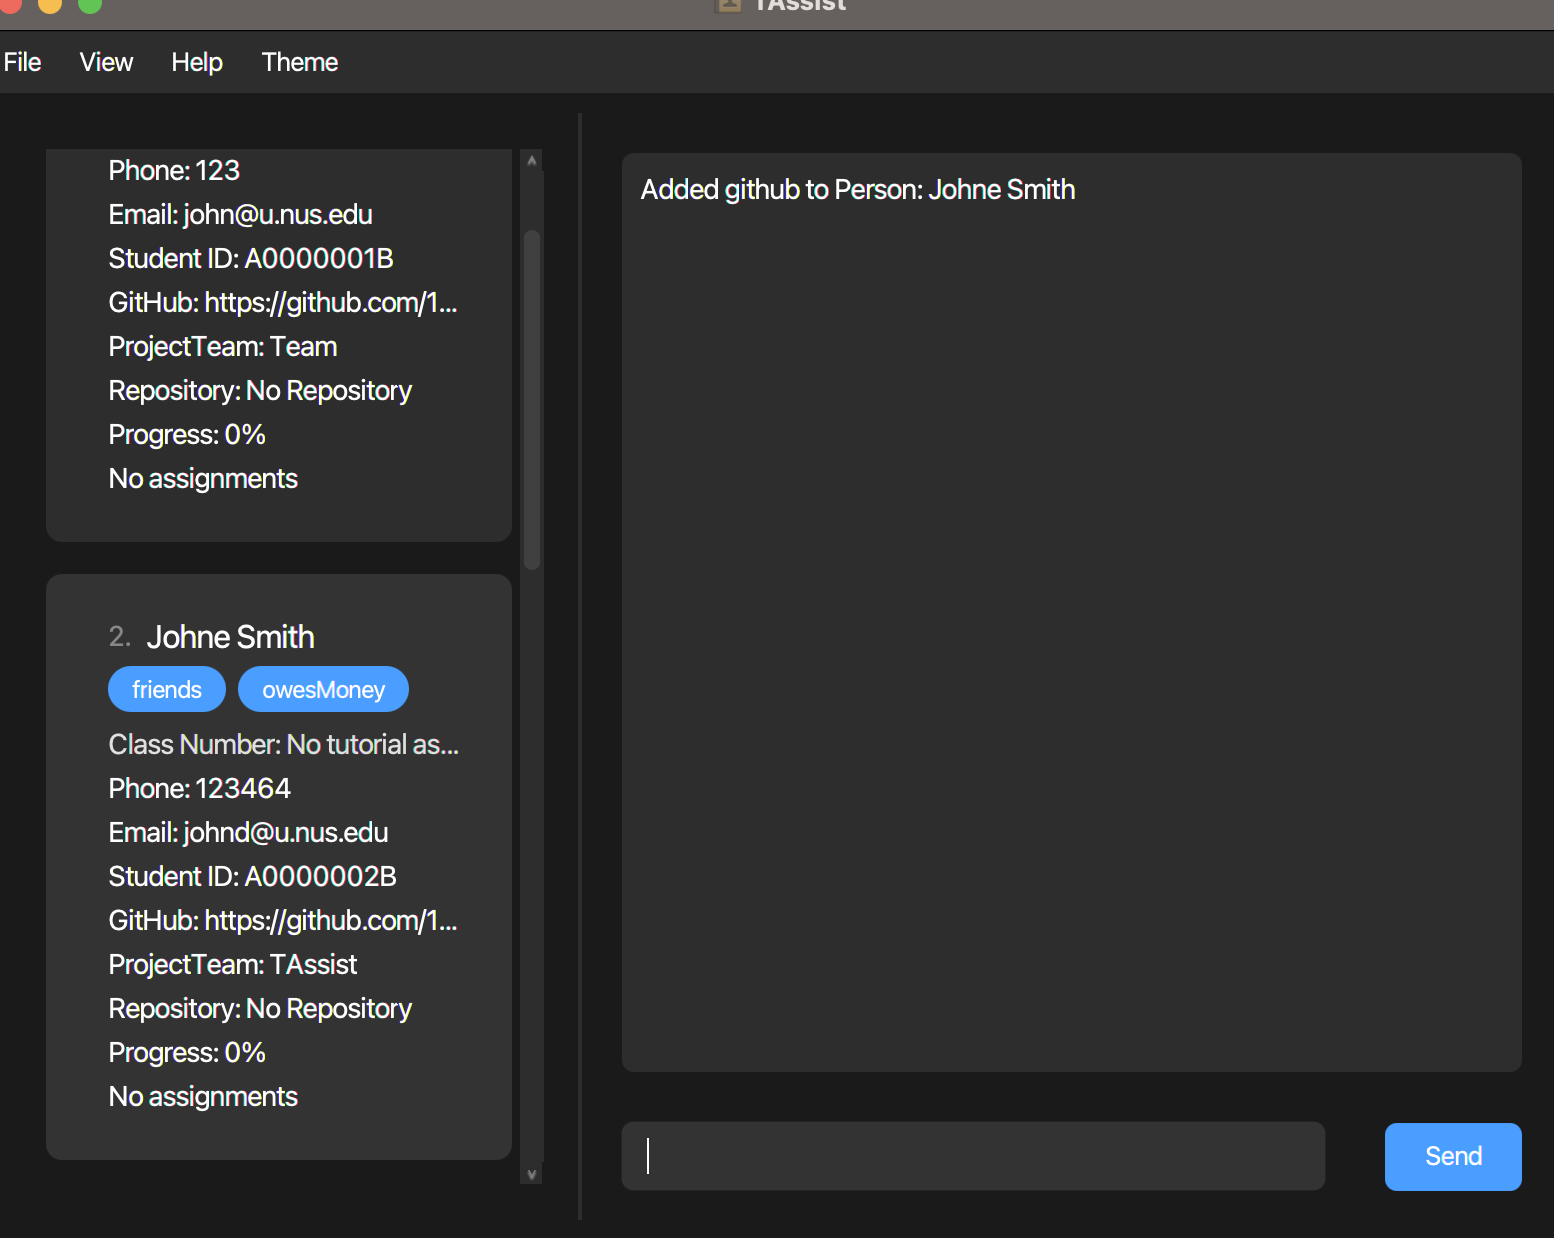Click 'Repository: No Repository' in Johne Smith card
This screenshot has width=1554, height=1238.
pyautogui.click(x=260, y=1009)
